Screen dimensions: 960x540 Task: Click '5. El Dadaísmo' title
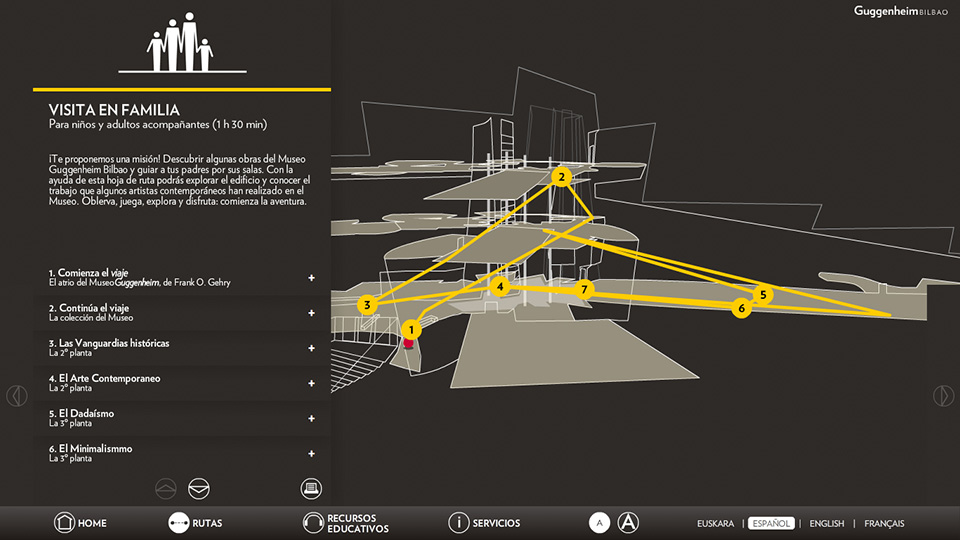point(81,413)
